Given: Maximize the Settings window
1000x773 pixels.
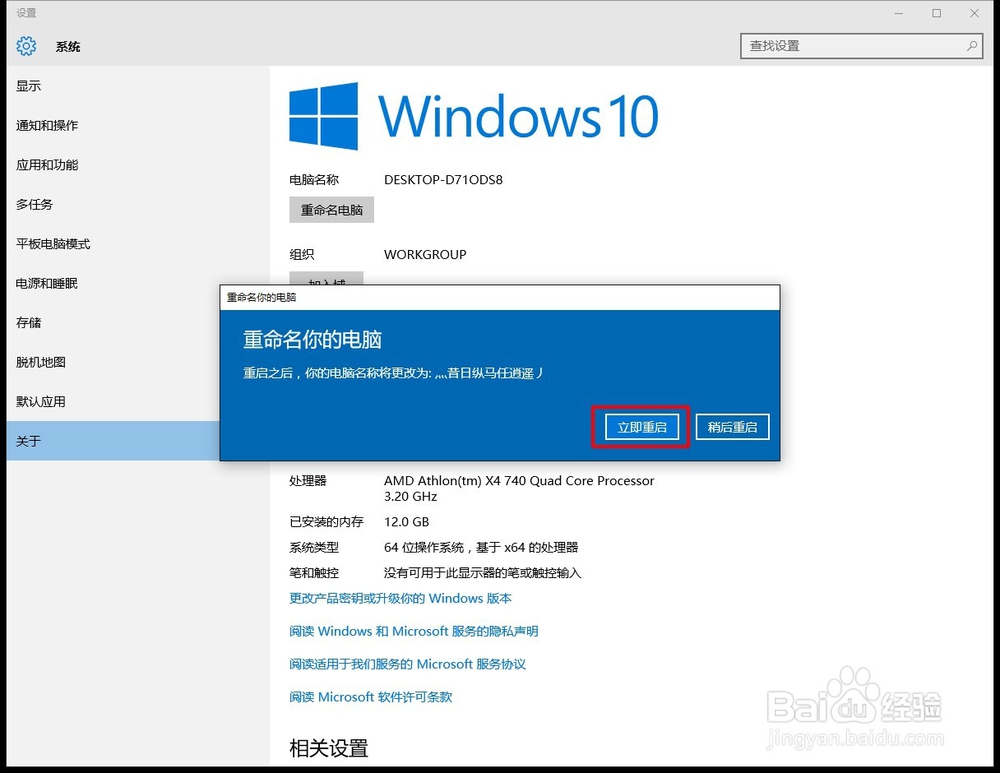Looking at the screenshot, I should pos(936,13).
